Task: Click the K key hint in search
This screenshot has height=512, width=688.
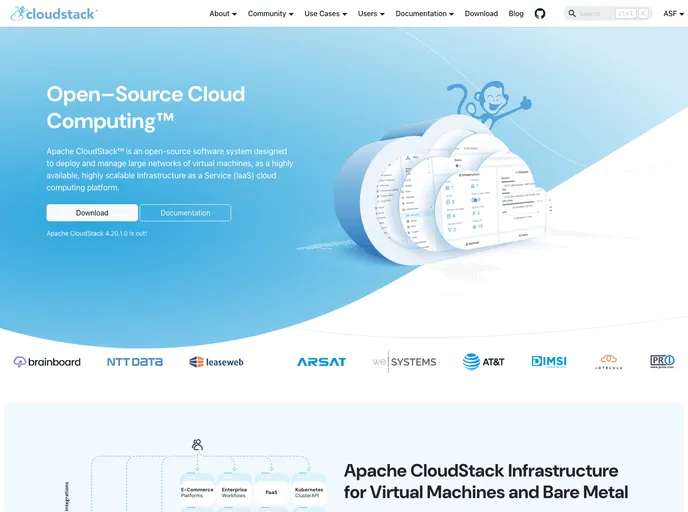Action: click(x=643, y=14)
